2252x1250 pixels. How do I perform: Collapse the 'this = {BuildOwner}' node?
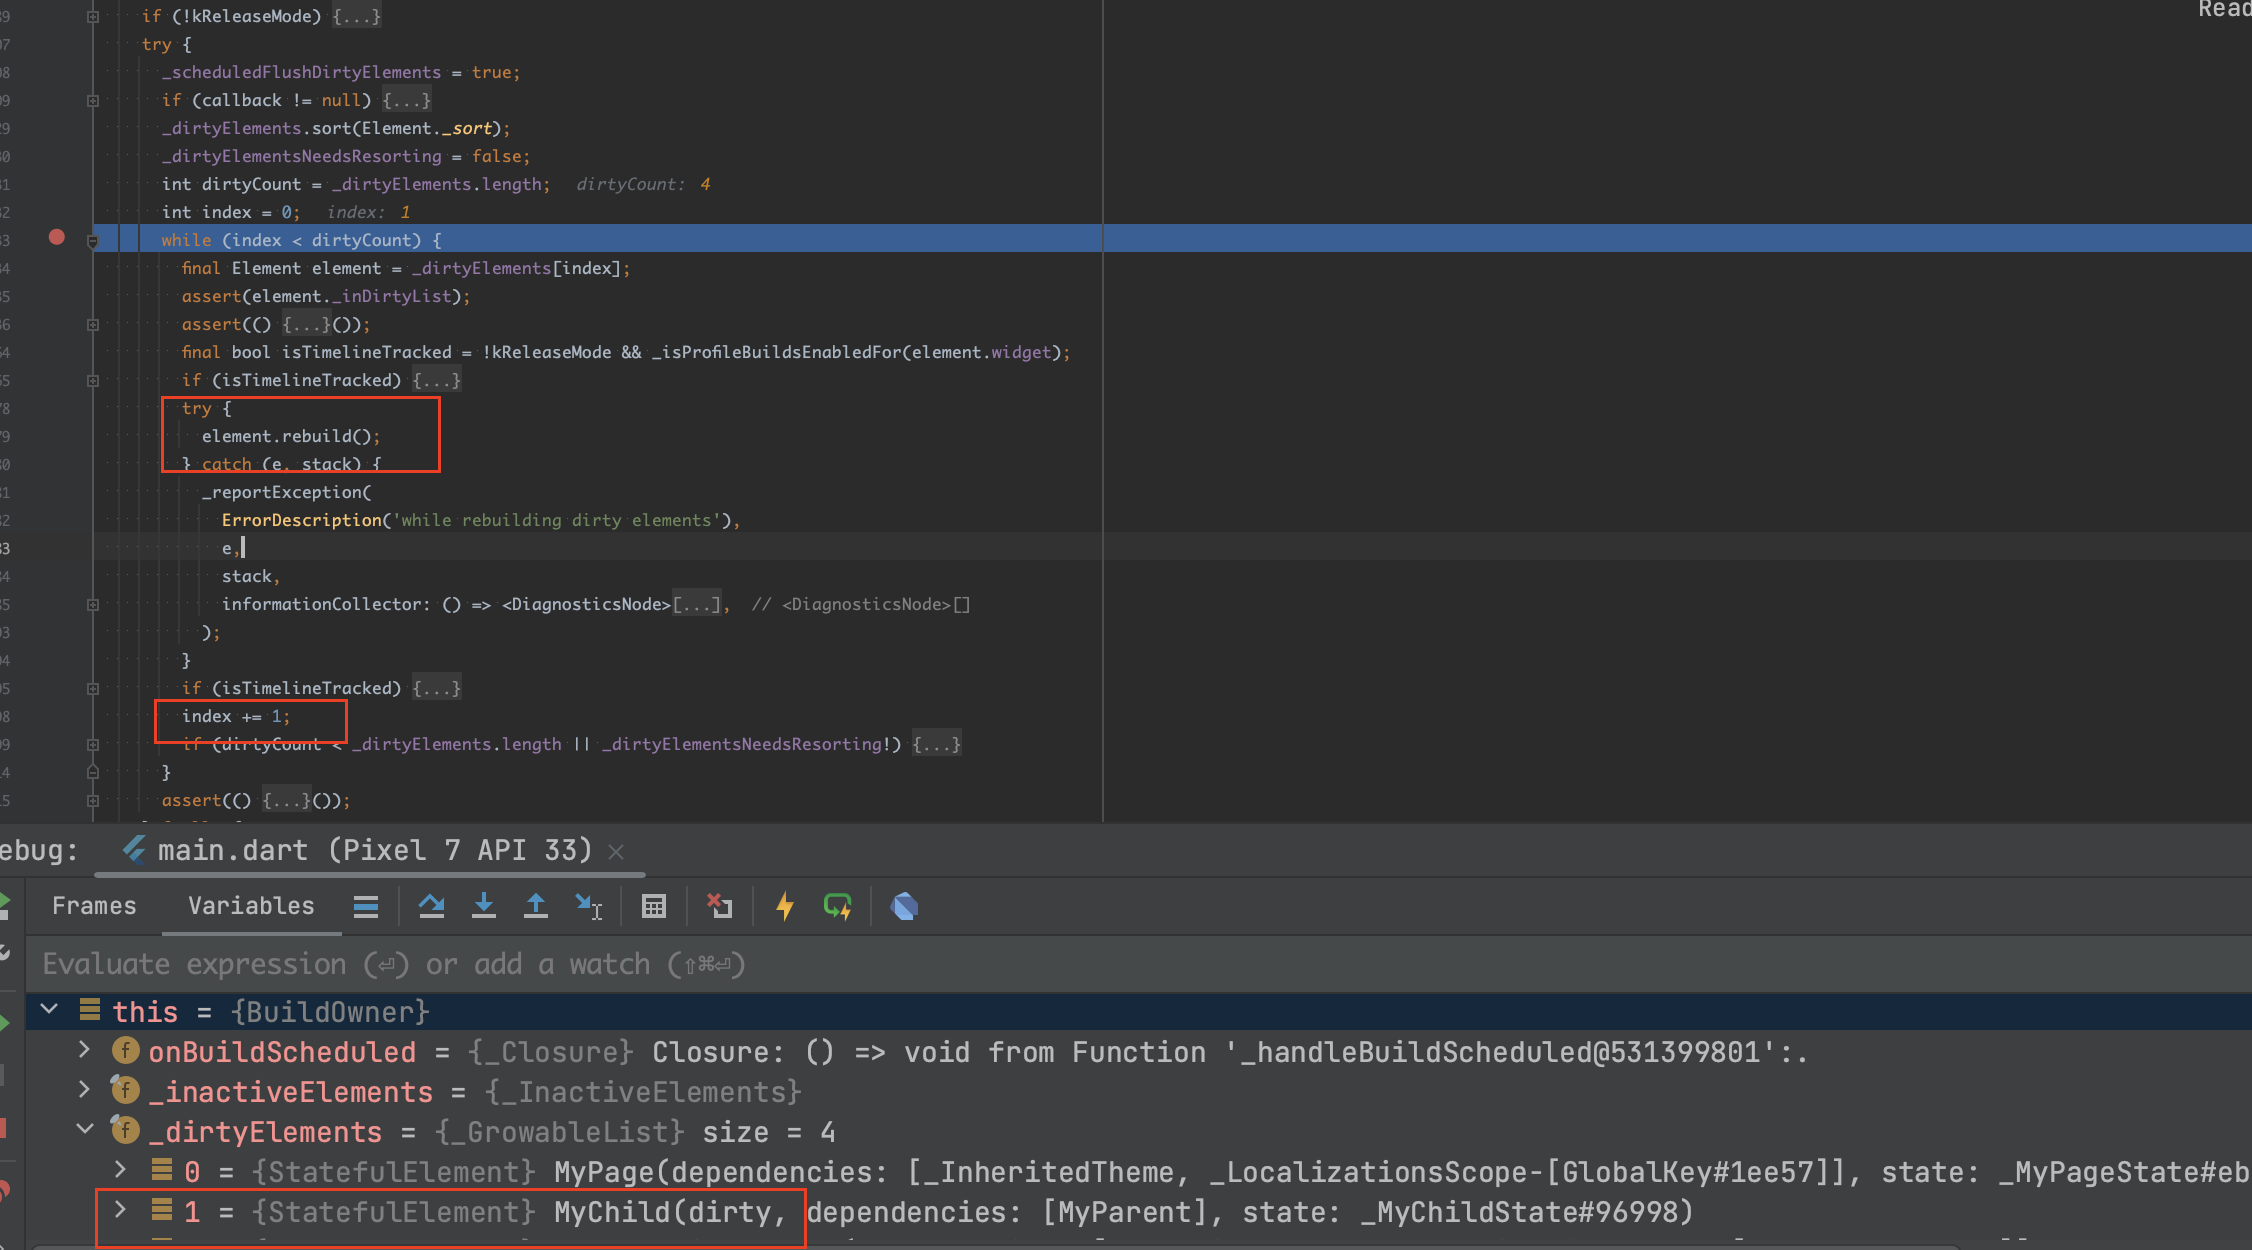(48, 1010)
